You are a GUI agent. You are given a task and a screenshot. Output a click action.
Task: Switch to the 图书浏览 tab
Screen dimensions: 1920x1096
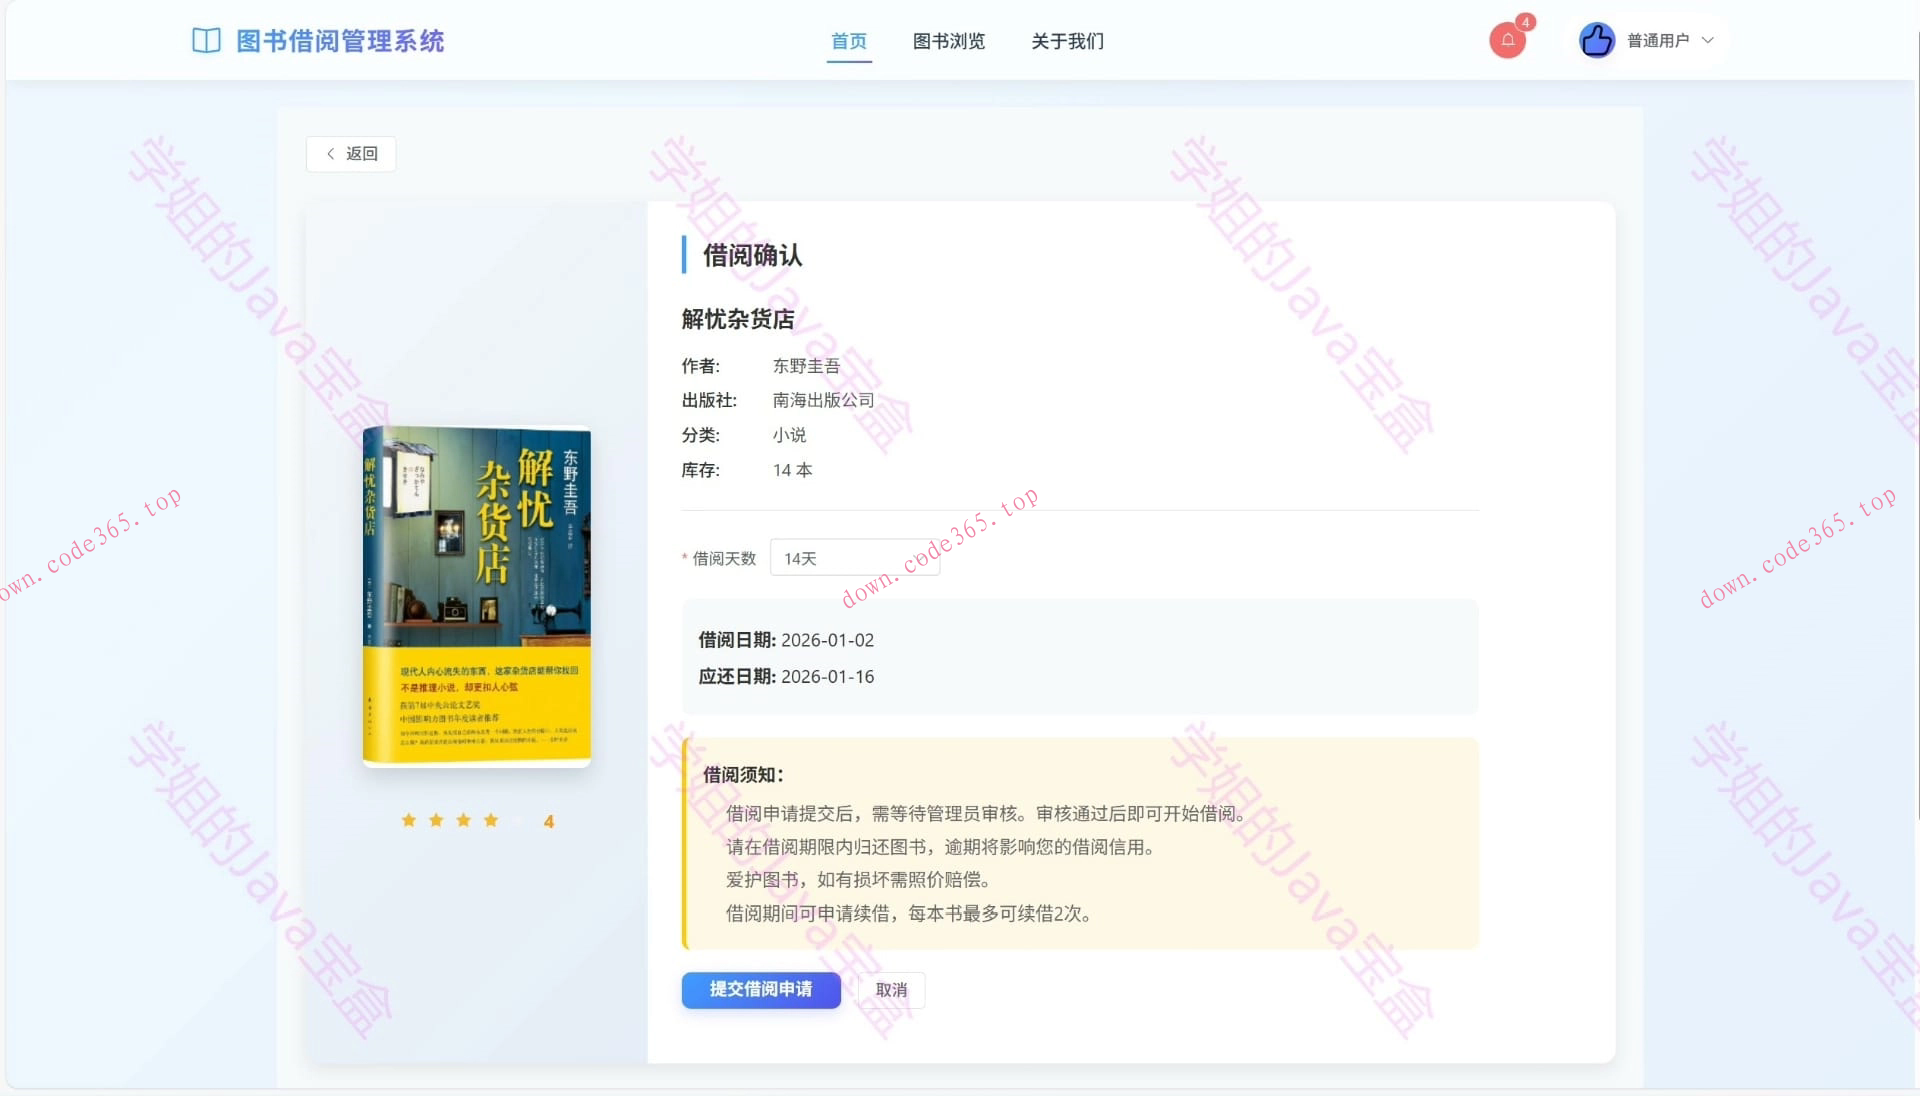(948, 42)
